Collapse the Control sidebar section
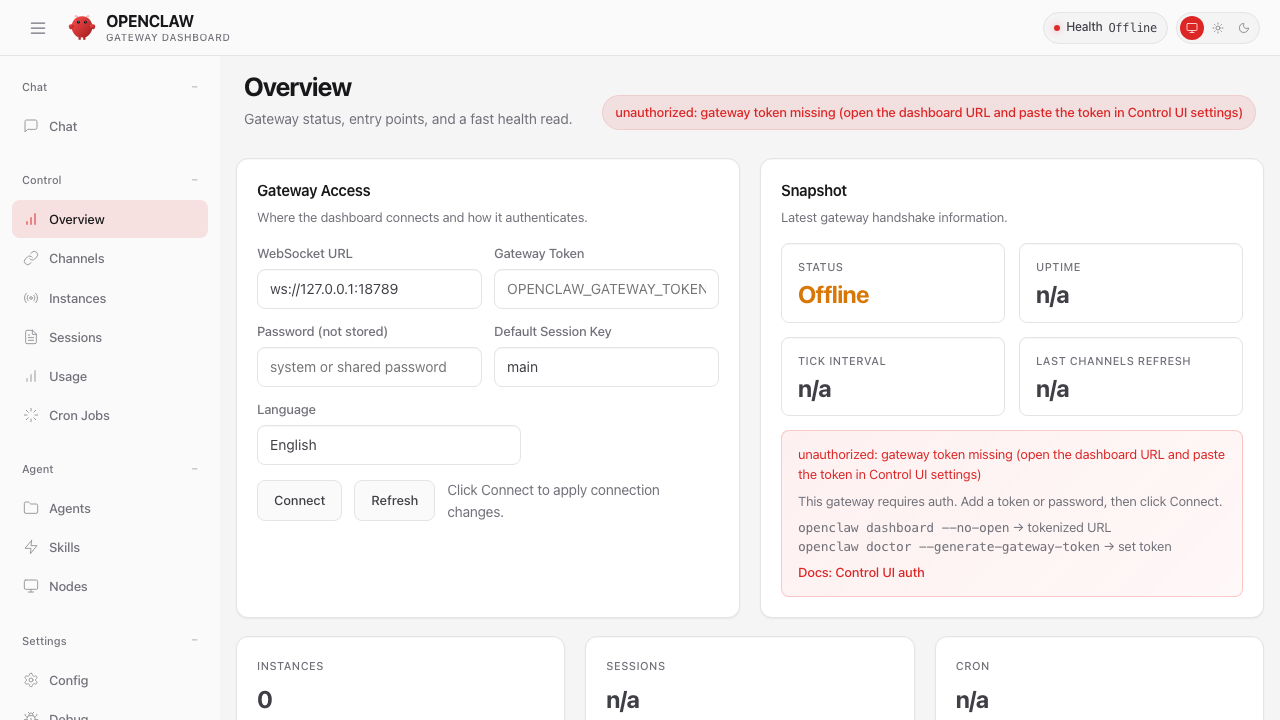Image resolution: width=1280 pixels, height=720 pixels. click(x=195, y=180)
